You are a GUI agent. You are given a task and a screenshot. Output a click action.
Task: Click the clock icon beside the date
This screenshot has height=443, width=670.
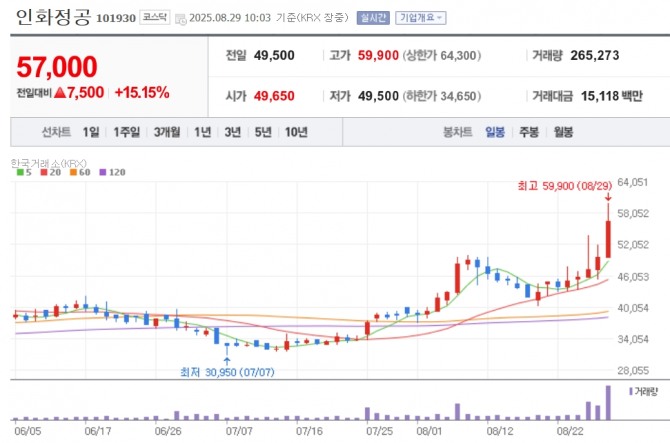click(x=181, y=19)
